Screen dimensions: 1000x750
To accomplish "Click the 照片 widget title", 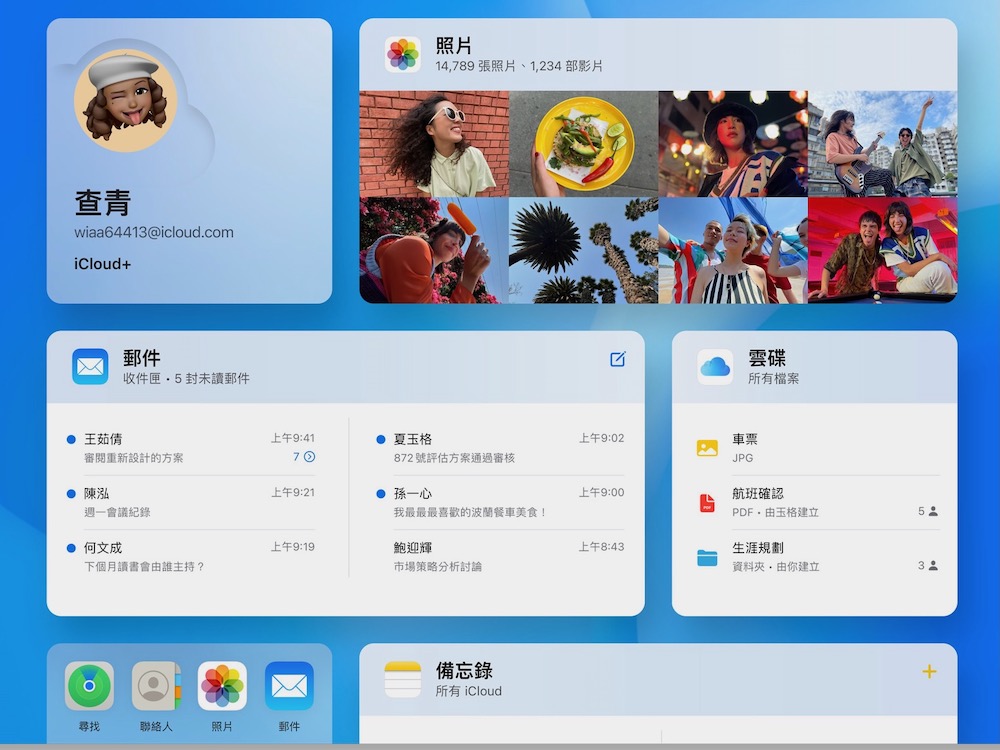I will pyautogui.click(x=453, y=45).
